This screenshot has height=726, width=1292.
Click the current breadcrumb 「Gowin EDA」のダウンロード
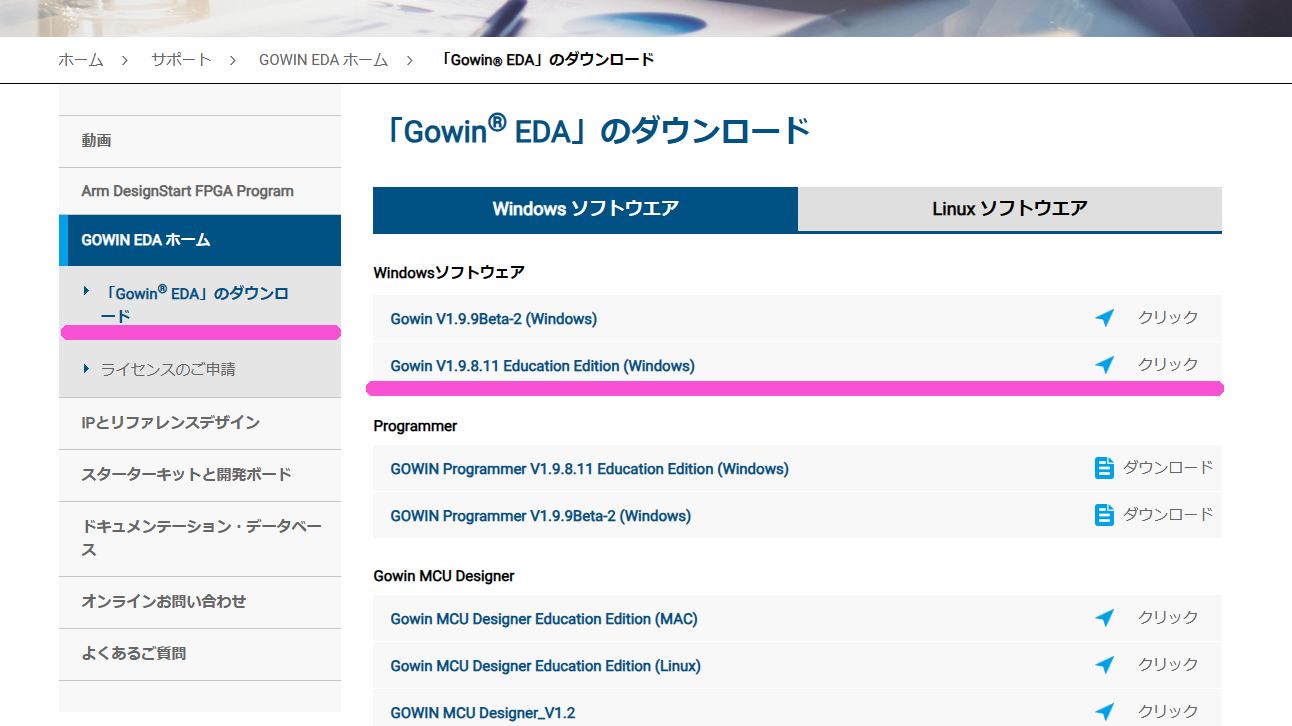click(x=548, y=60)
